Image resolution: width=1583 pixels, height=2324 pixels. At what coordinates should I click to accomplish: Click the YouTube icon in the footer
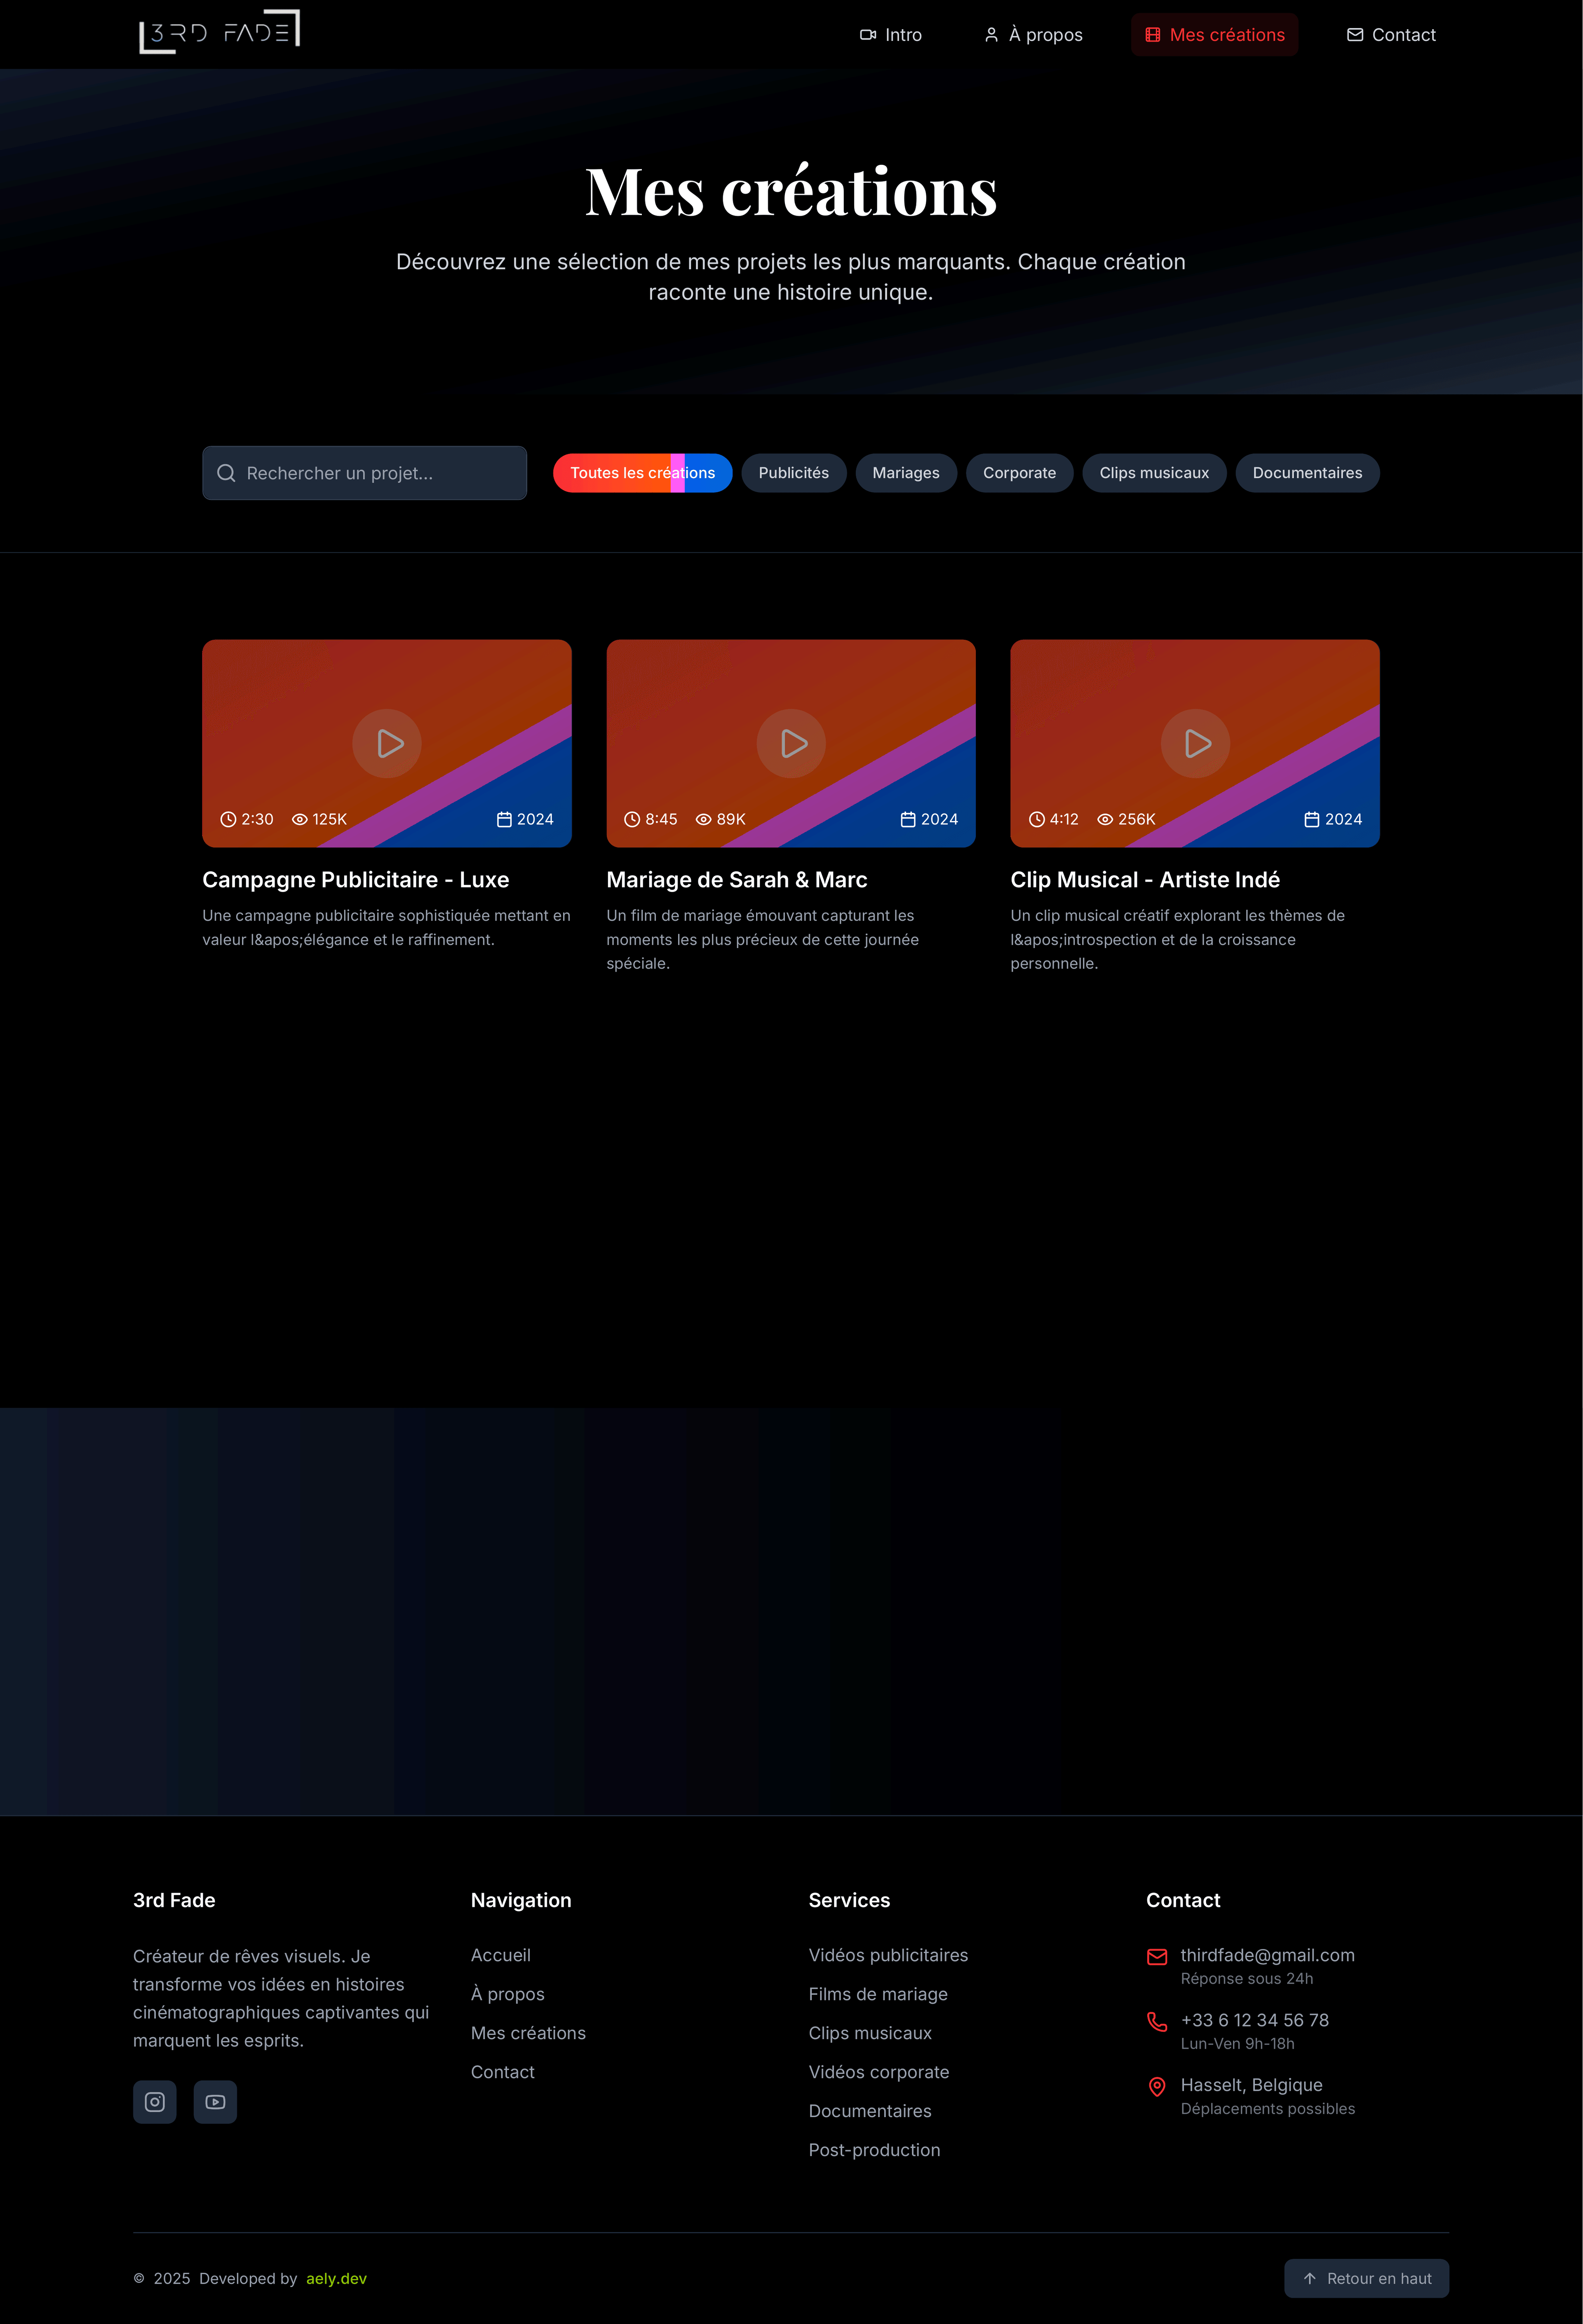tap(215, 2102)
